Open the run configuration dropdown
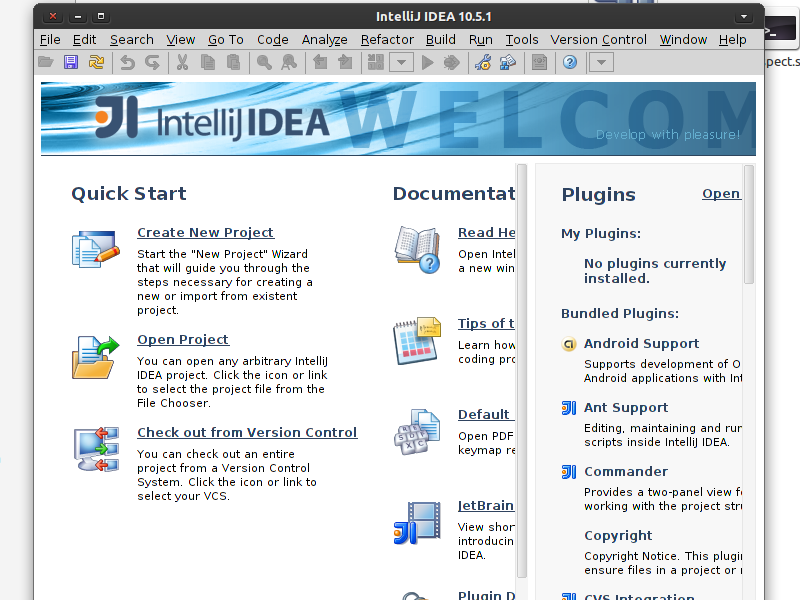This screenshot has height=600, width=800. [x=400, y=63]
